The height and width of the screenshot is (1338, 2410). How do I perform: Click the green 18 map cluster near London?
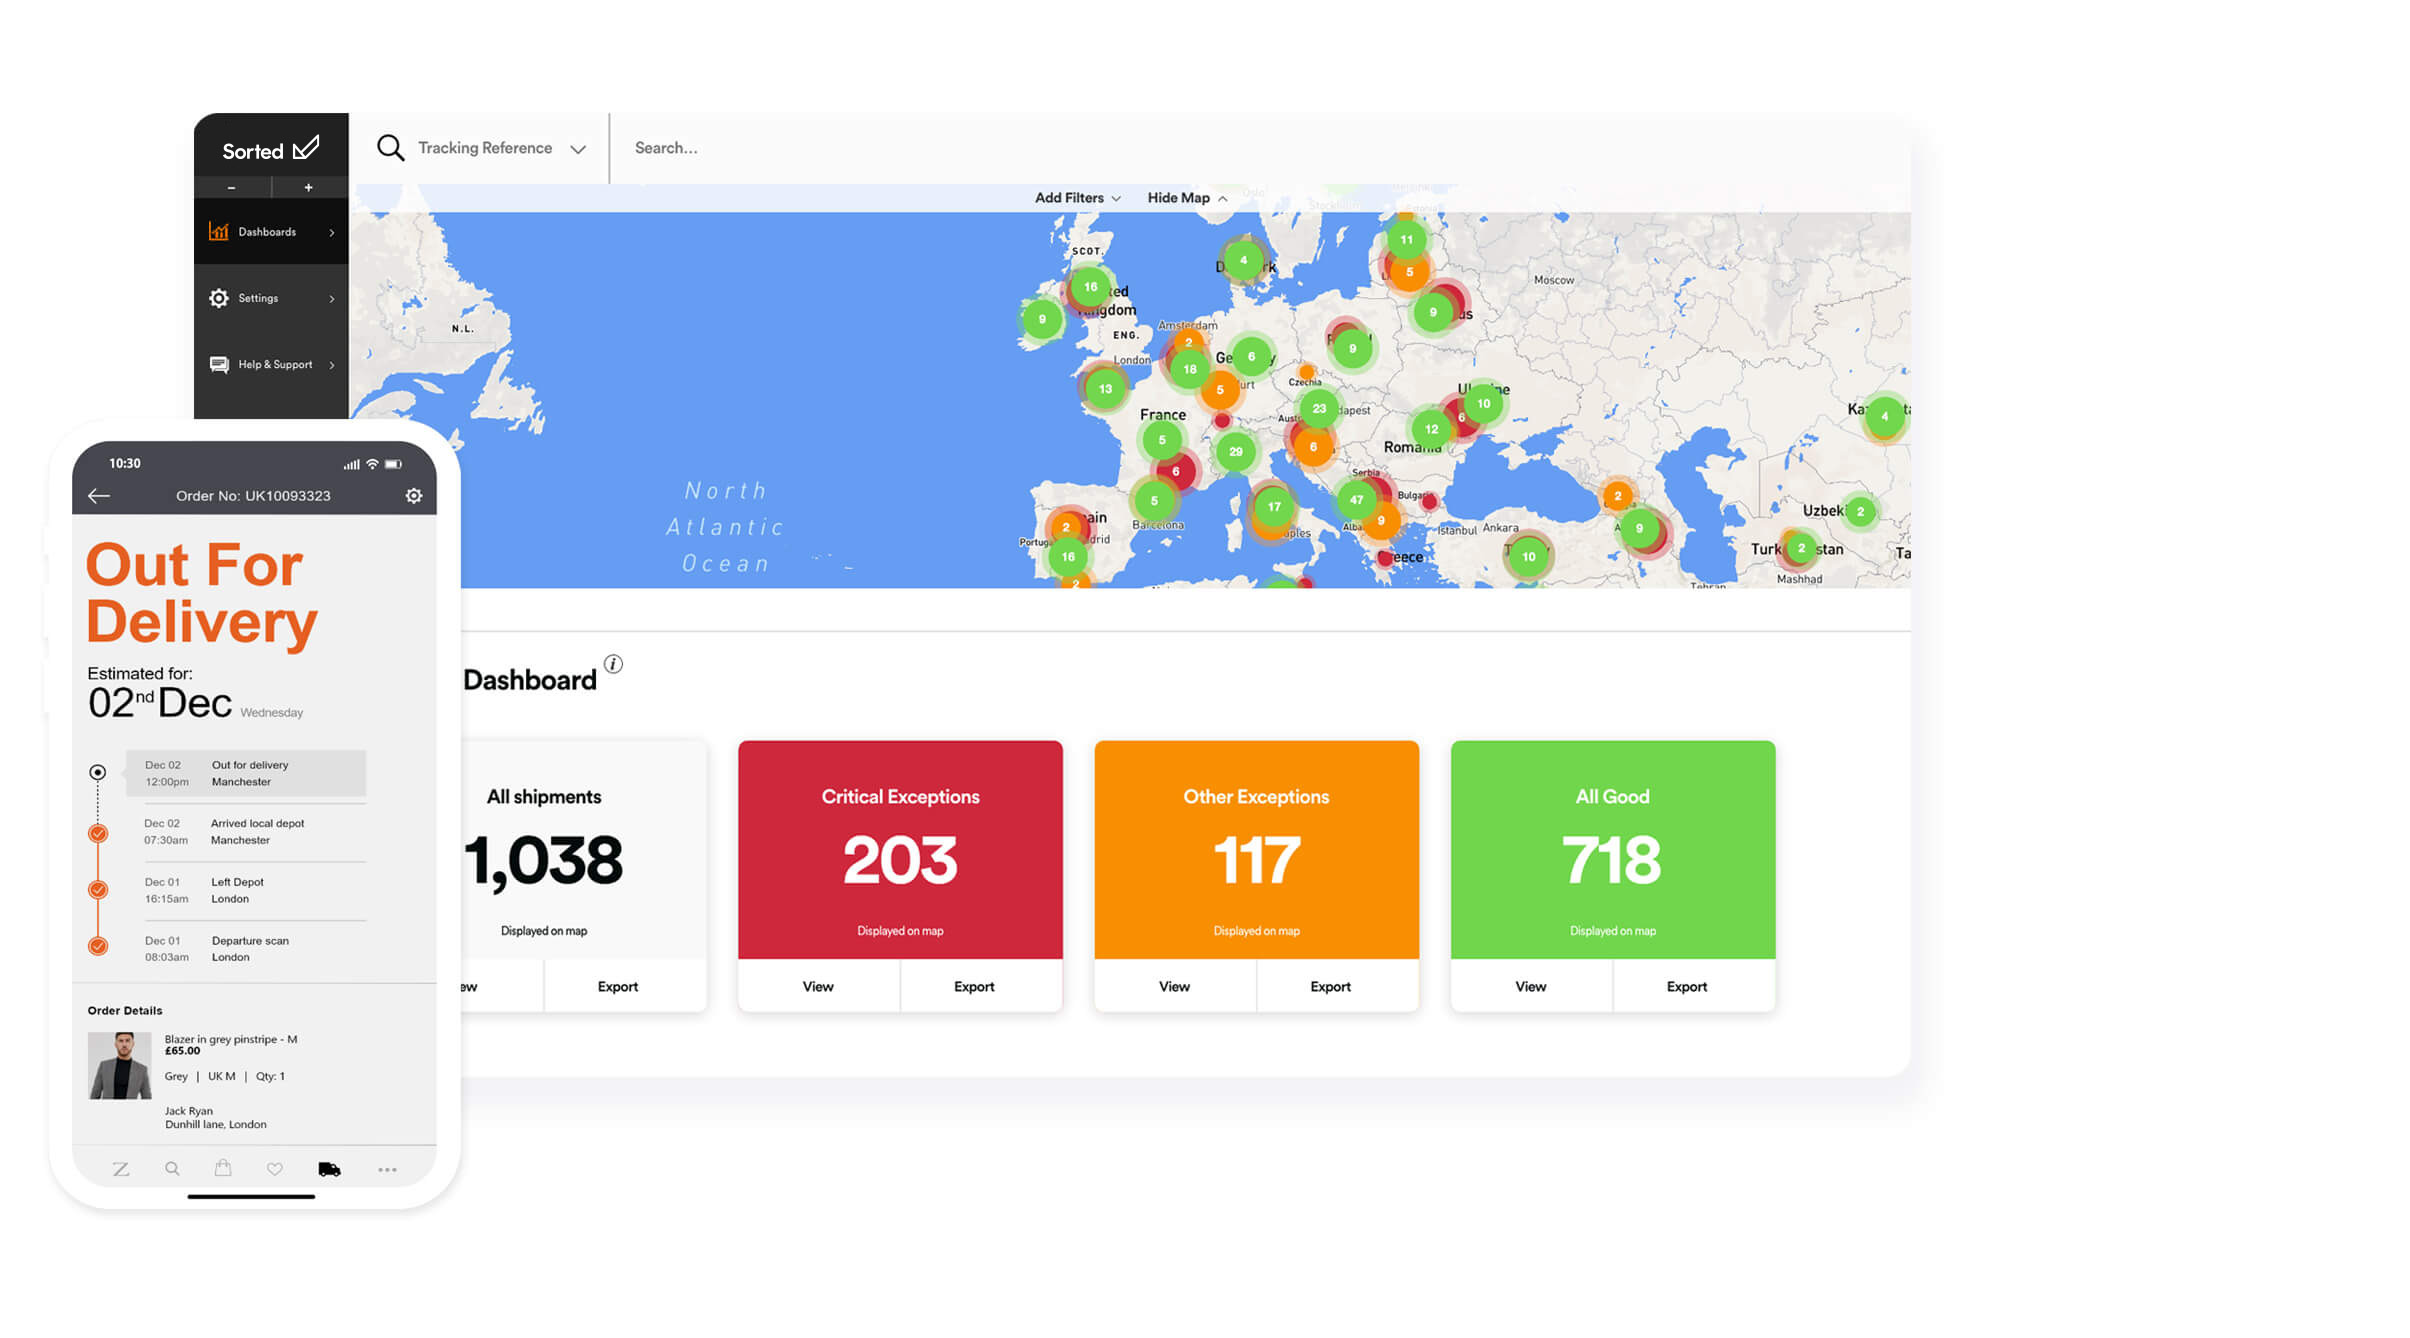pyautogui.click(x=1190, y=369)
